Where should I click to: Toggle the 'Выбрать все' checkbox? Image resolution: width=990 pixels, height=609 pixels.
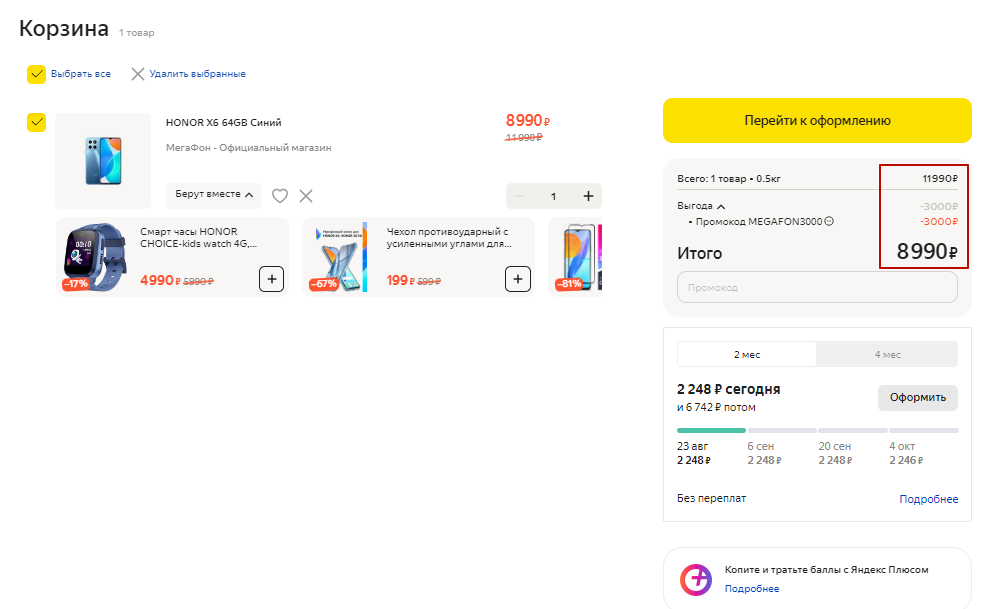[x=37, y=74]
